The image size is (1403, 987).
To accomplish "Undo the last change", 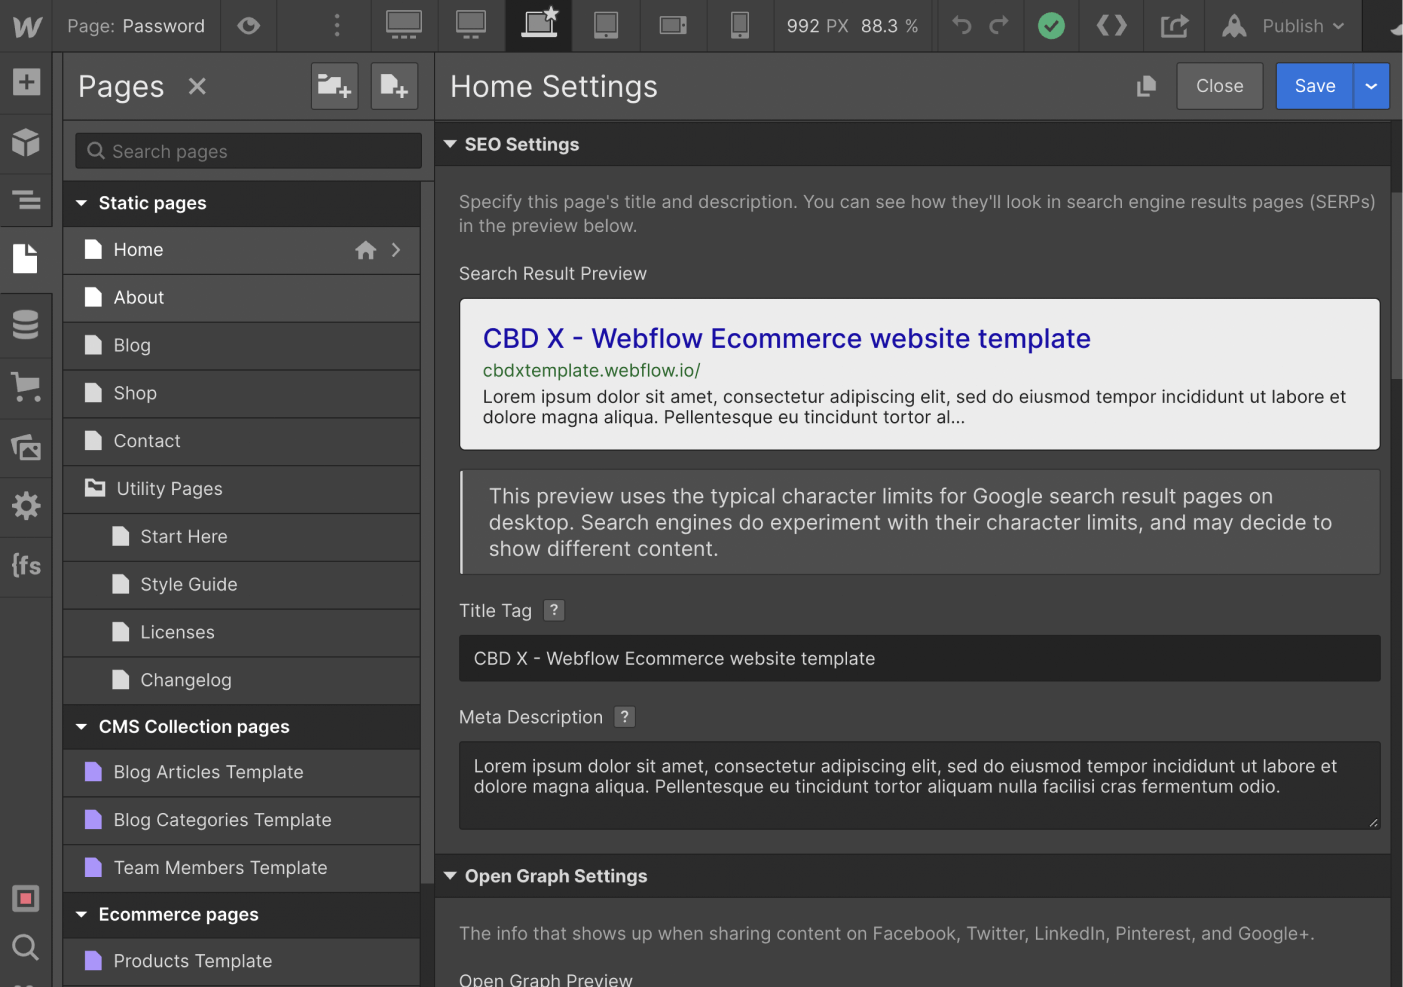I will pos(960,26).
